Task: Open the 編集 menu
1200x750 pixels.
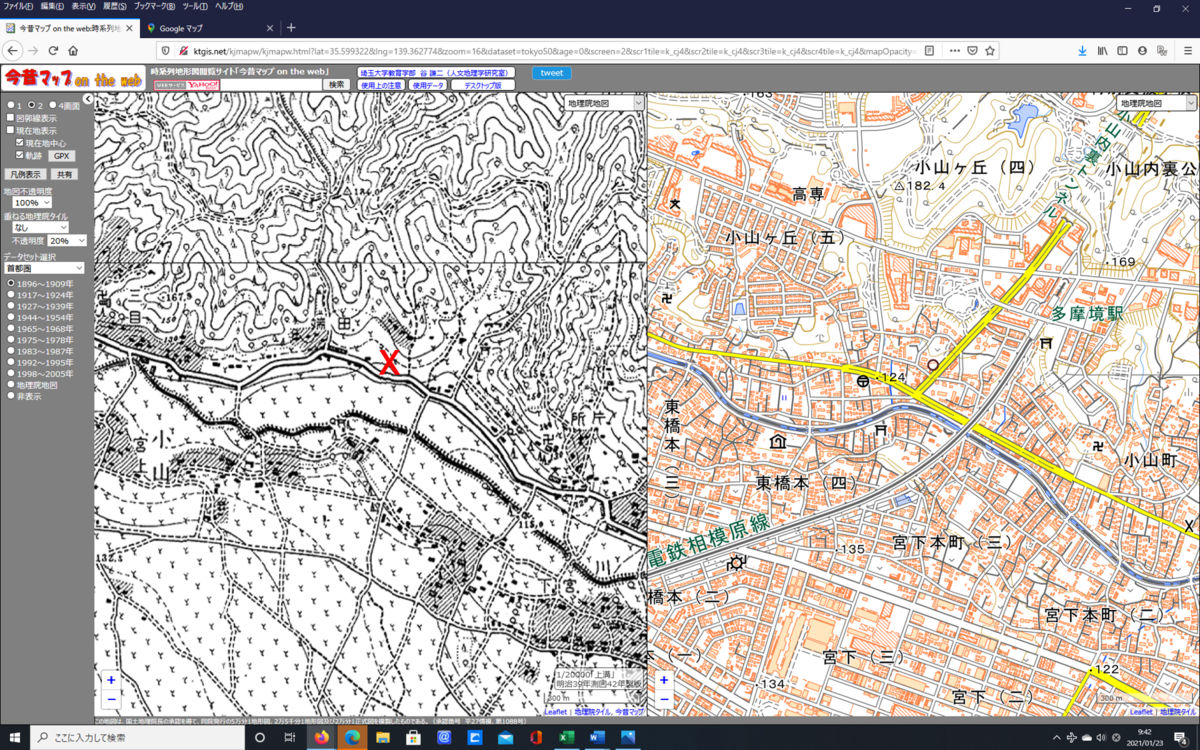Action: [53, 6]
